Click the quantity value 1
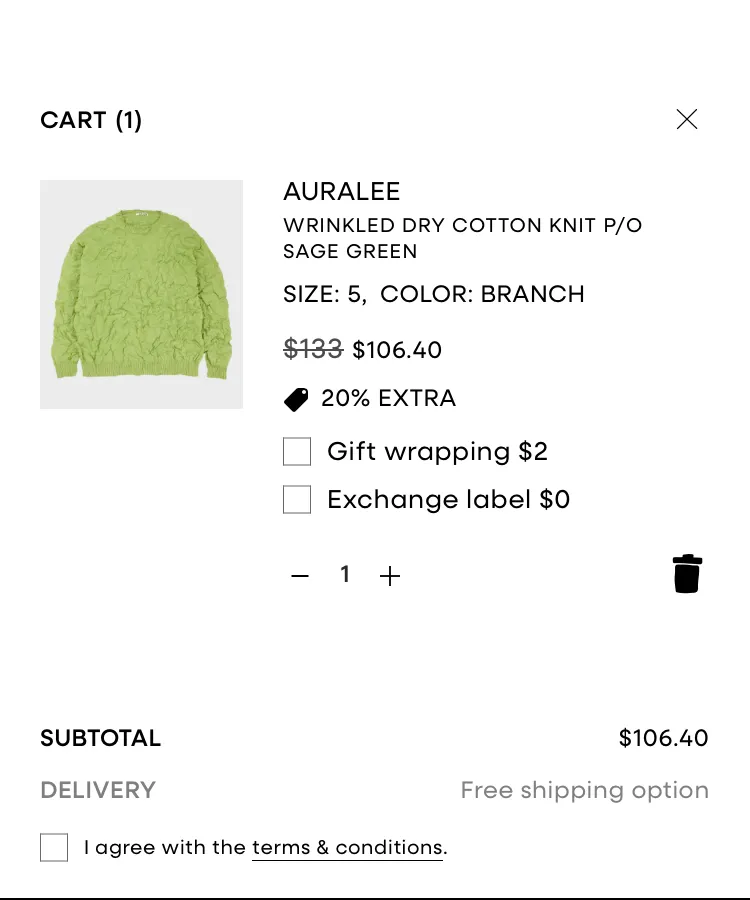 [x=345, y=575]
